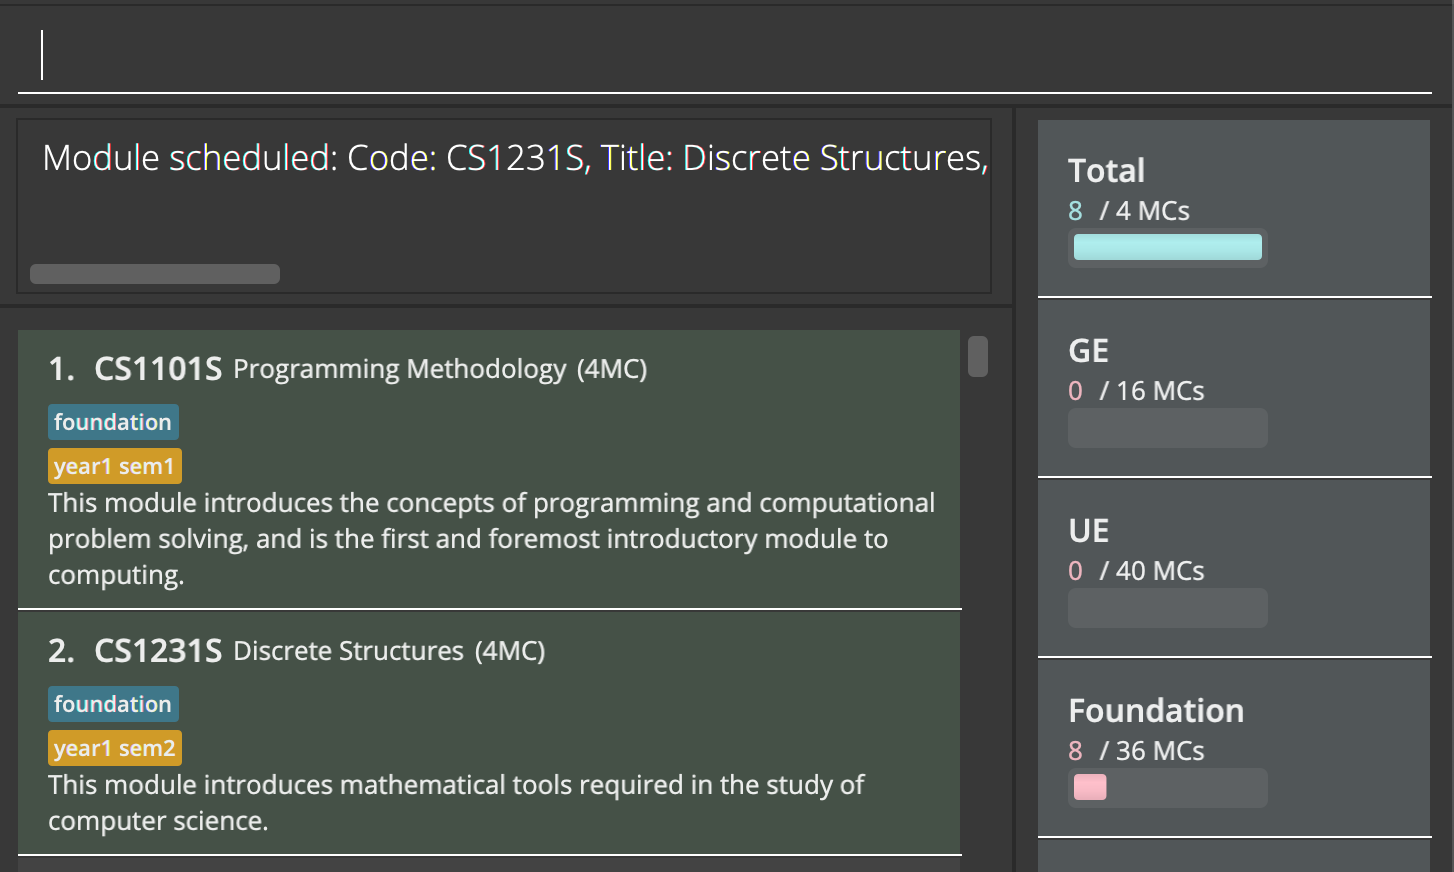This screenshot has width=1454, height=872.
Task: Select the UE requirement heading
Action: (x=1088, y=531)
